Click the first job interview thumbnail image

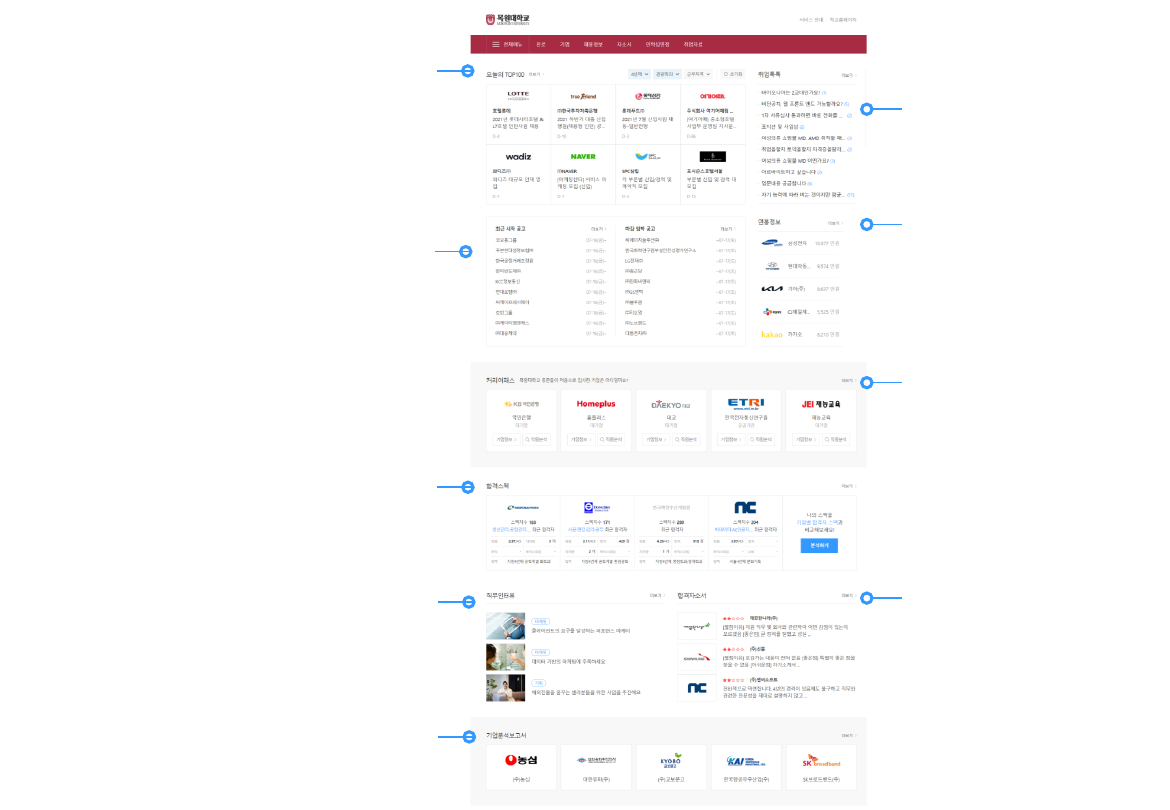point(505,626)
